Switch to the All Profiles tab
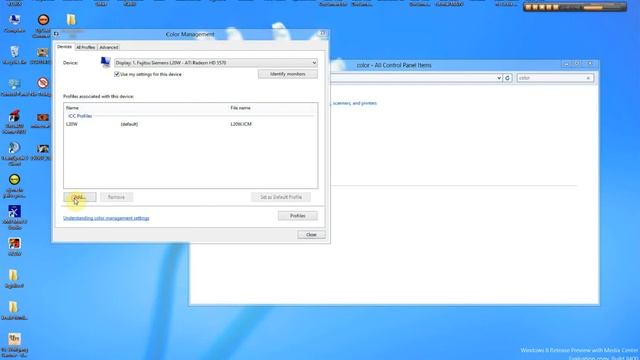The height and width of the screenshot is (360, 640). pyautogui.click(x=85, y=47)
